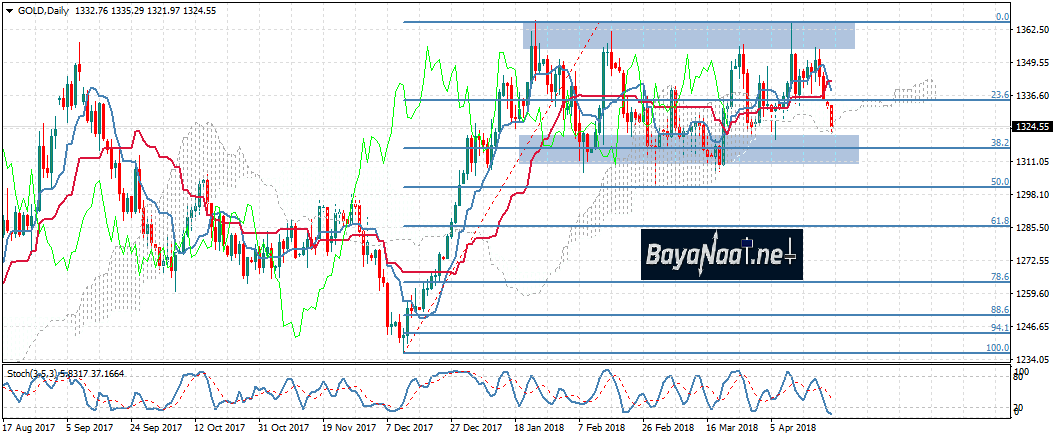This screenshot has width=1053, height=439.
Task: Select the 100.0 Fibonacci level label
Action: tap(995, 347)
